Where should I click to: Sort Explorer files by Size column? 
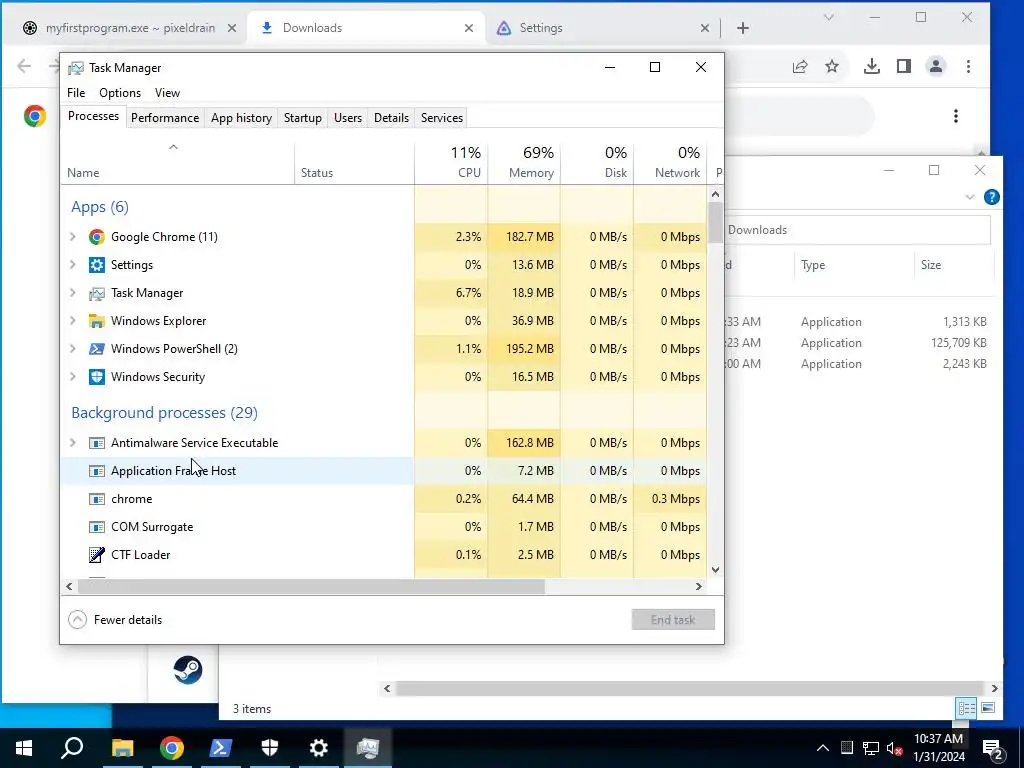click(x=954, y=265)
